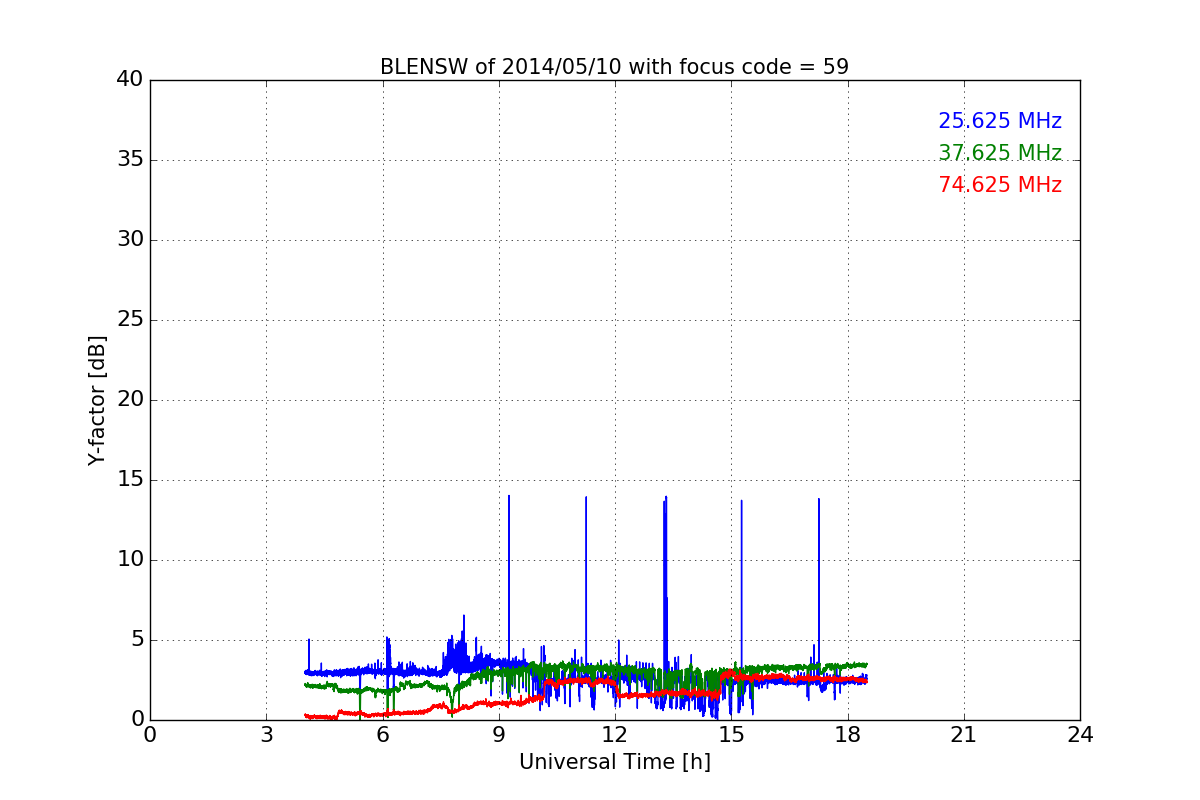Click the x-axis tick label '18'

pos(848,735)
